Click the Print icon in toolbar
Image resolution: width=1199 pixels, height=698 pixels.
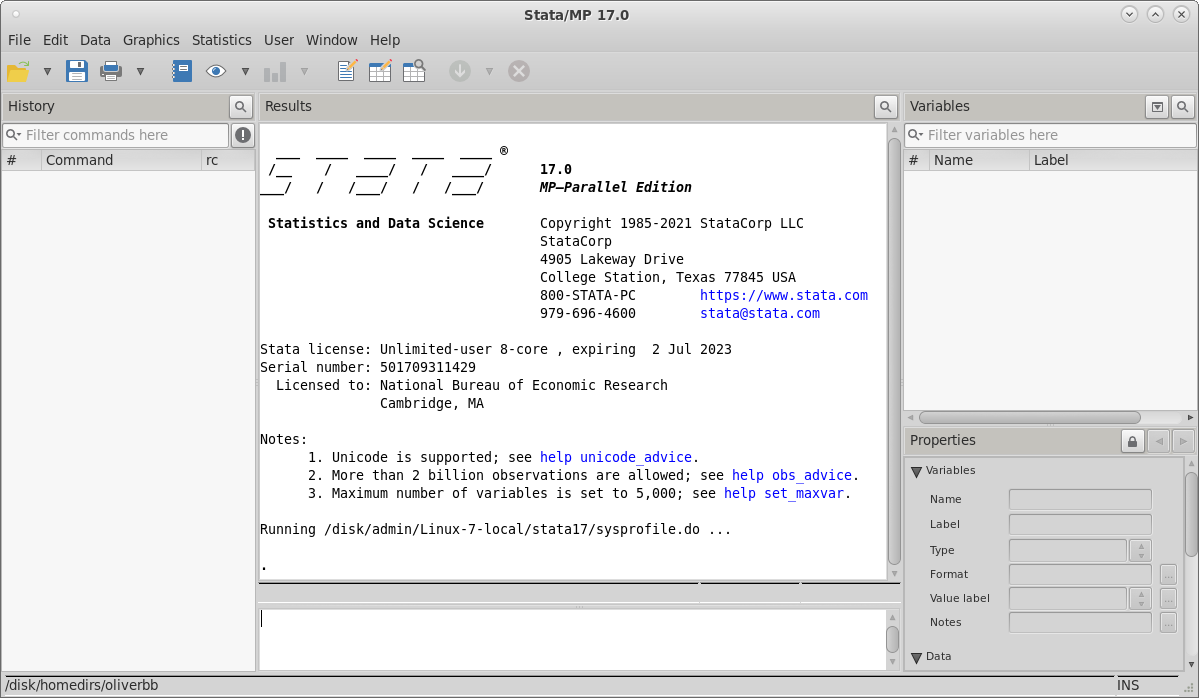(x=110, y=71)
